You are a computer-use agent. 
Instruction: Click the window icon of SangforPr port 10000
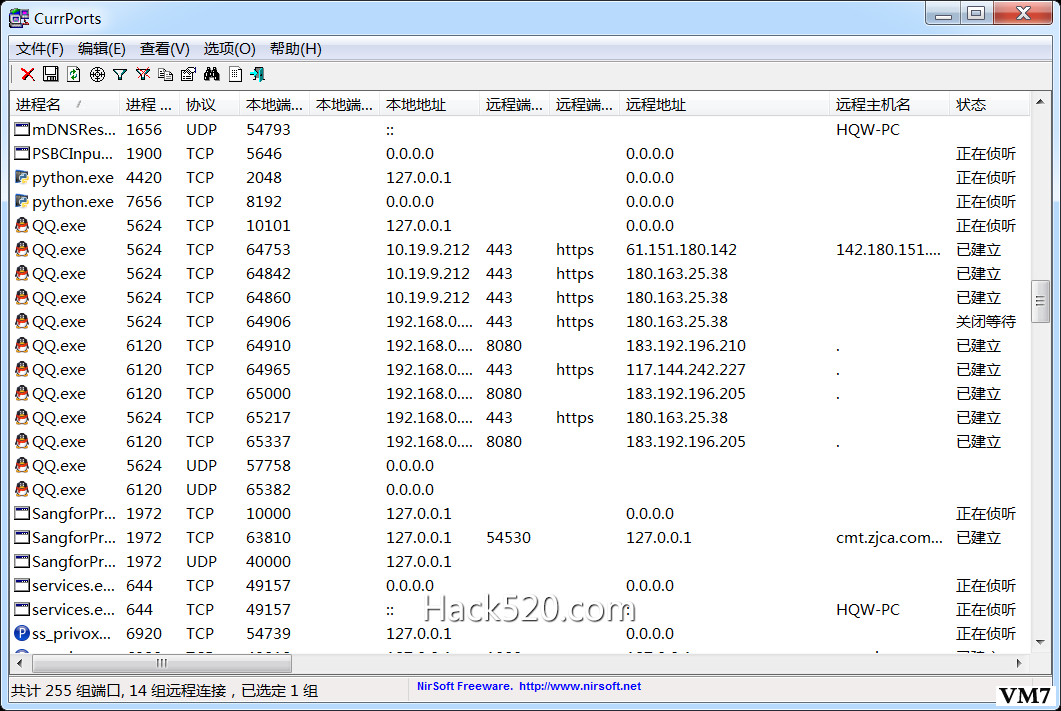[x=22, y=513]
